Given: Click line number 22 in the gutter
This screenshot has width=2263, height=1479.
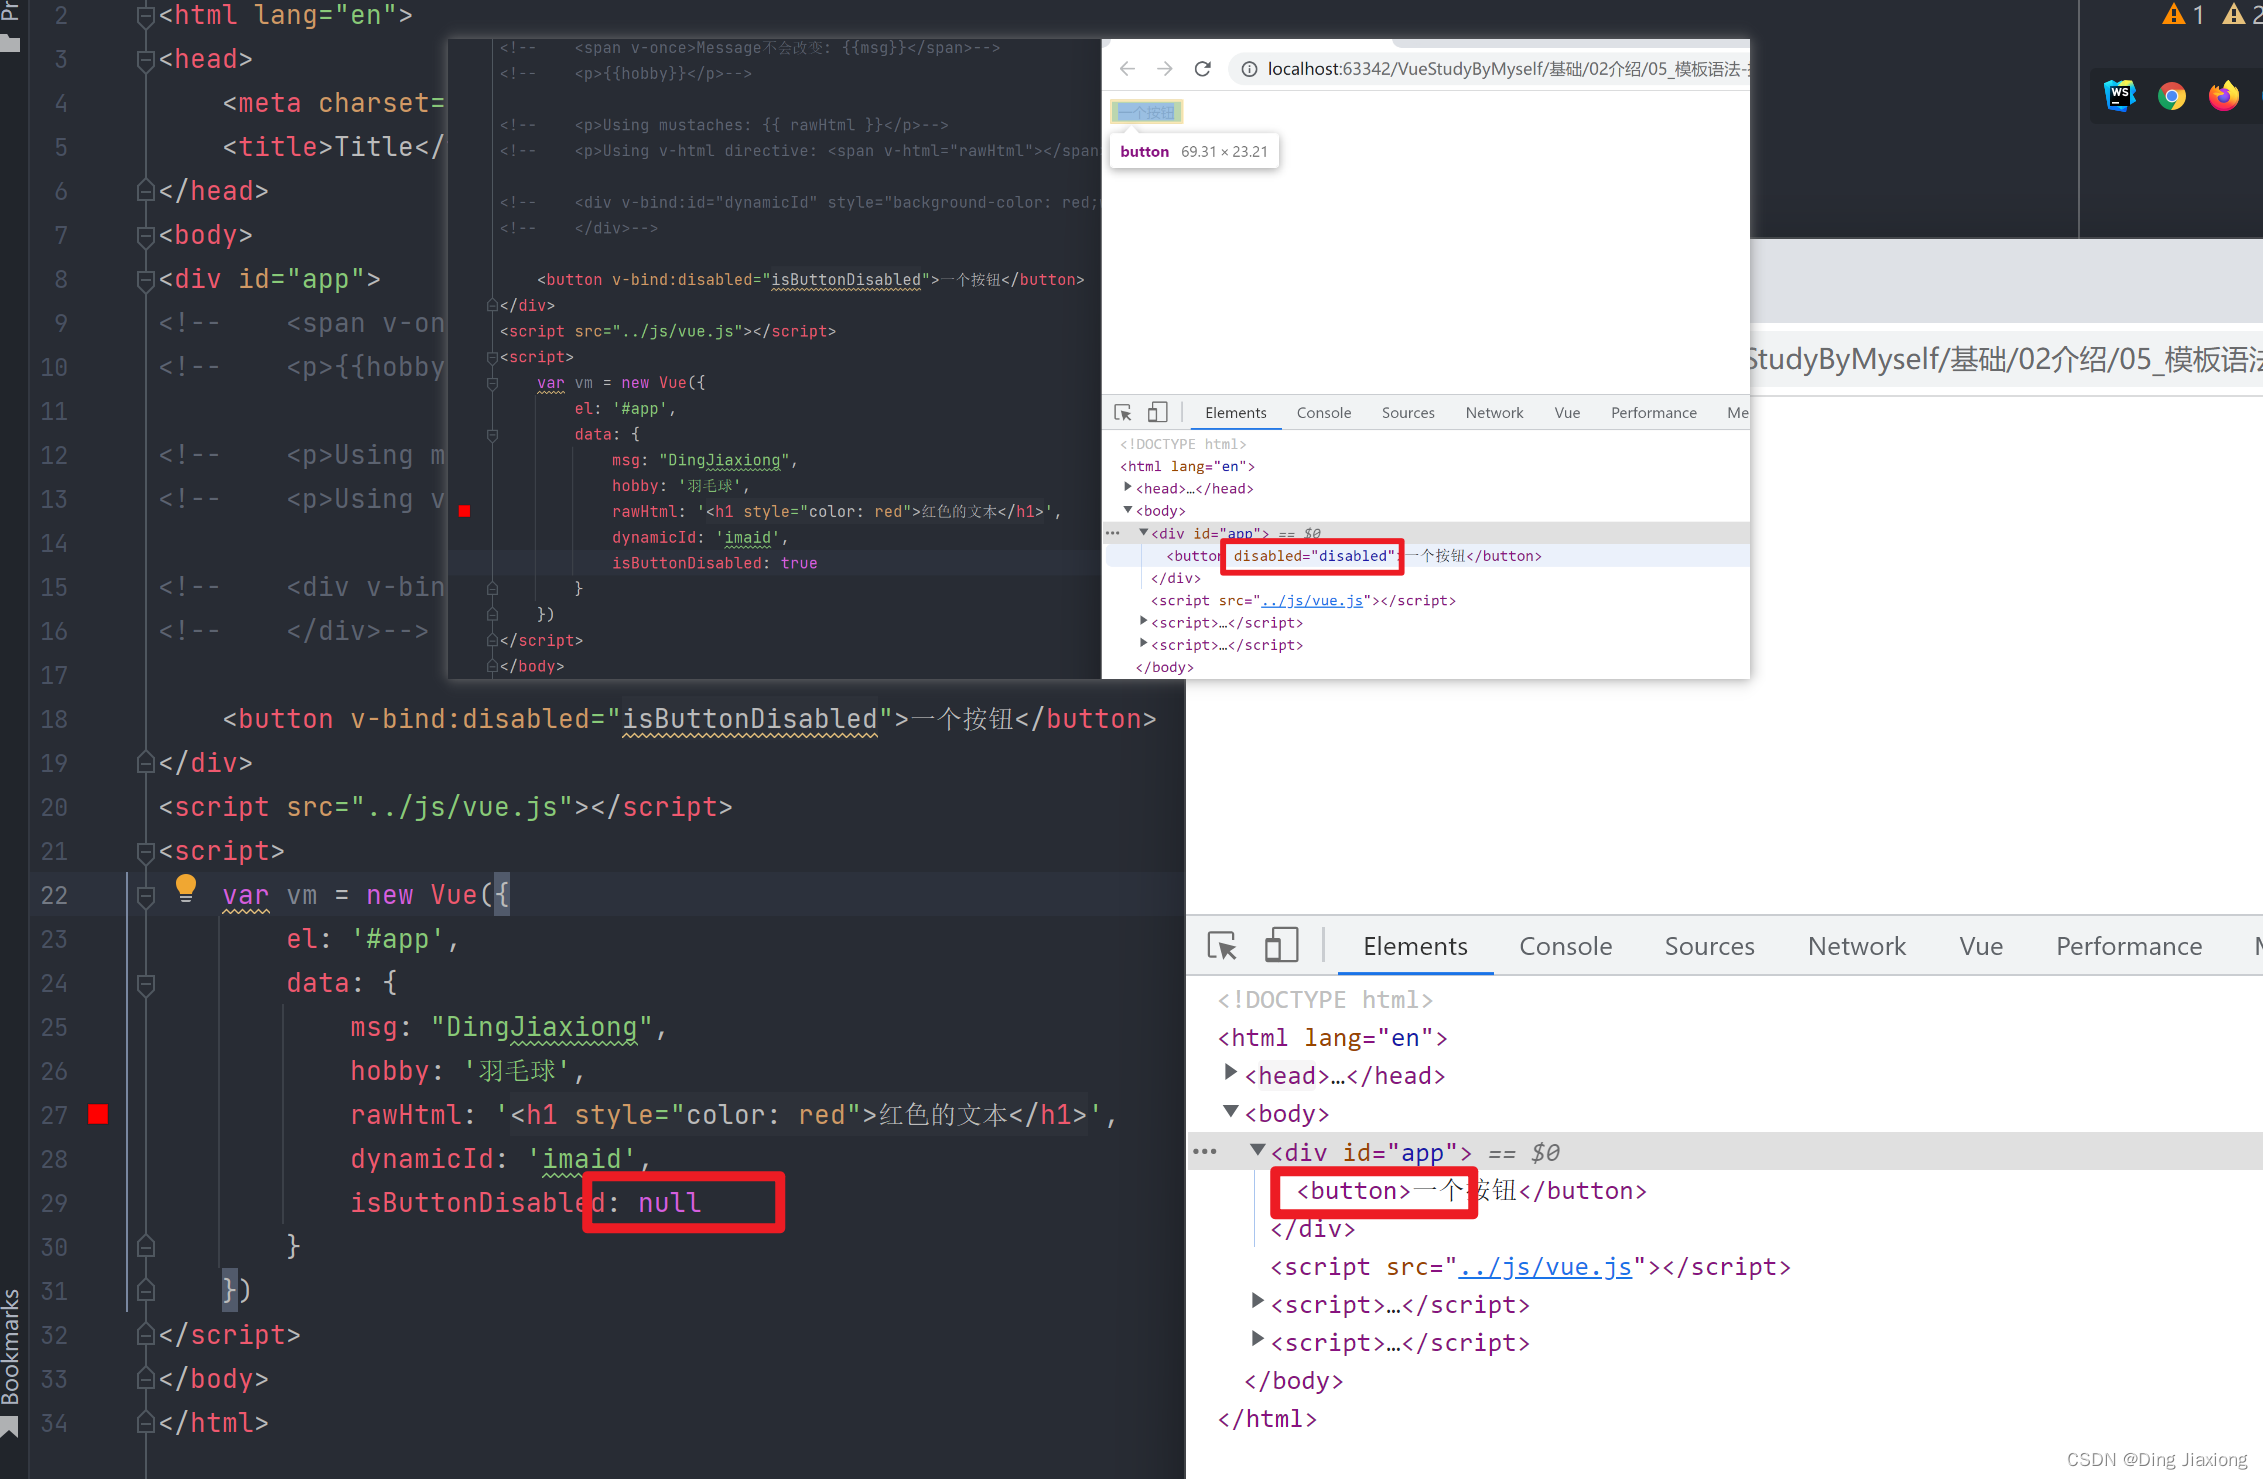Looking at the screenshot, I should coord(54,895).
